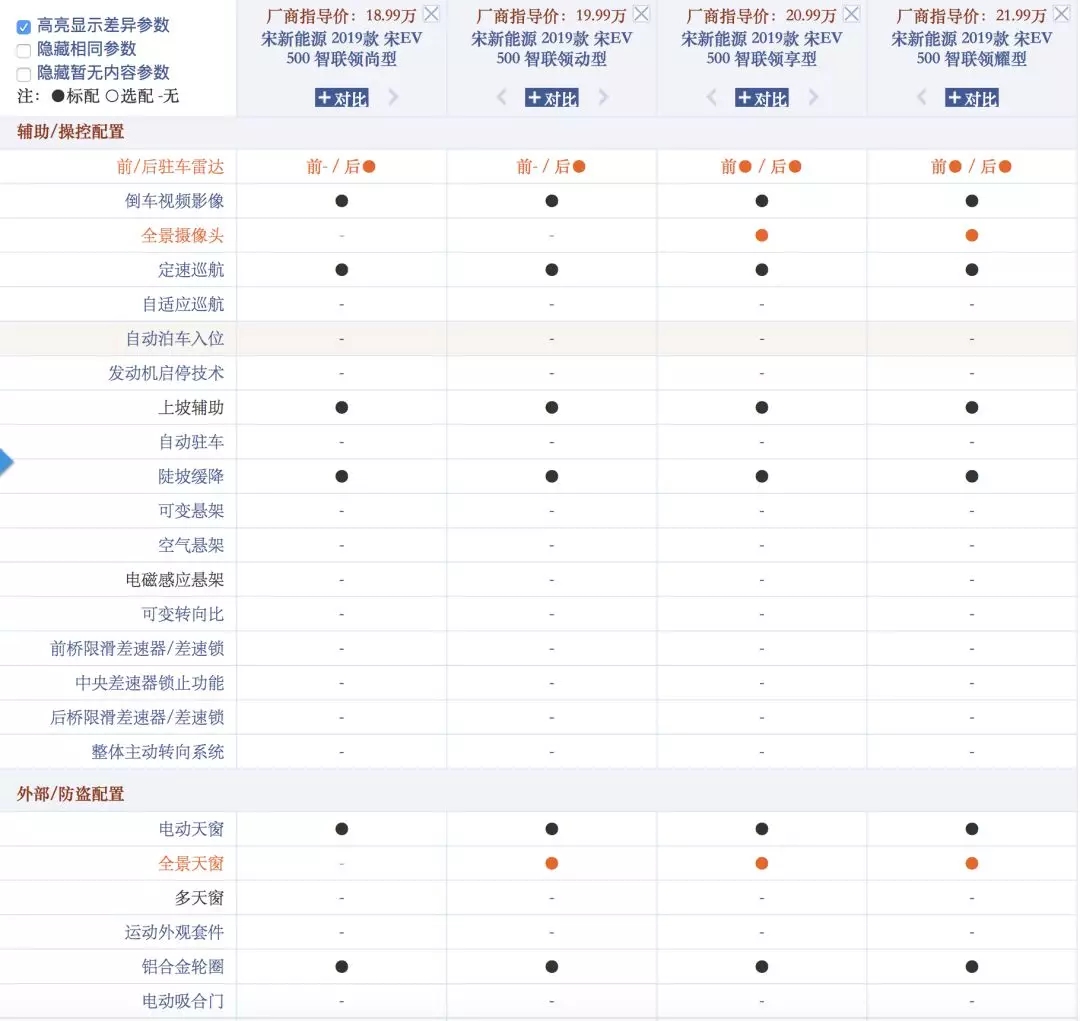Add 智联领享型 to 对比 list
The width and height of the screenshot is (1080, 1021).
click(x=762, y=98)
